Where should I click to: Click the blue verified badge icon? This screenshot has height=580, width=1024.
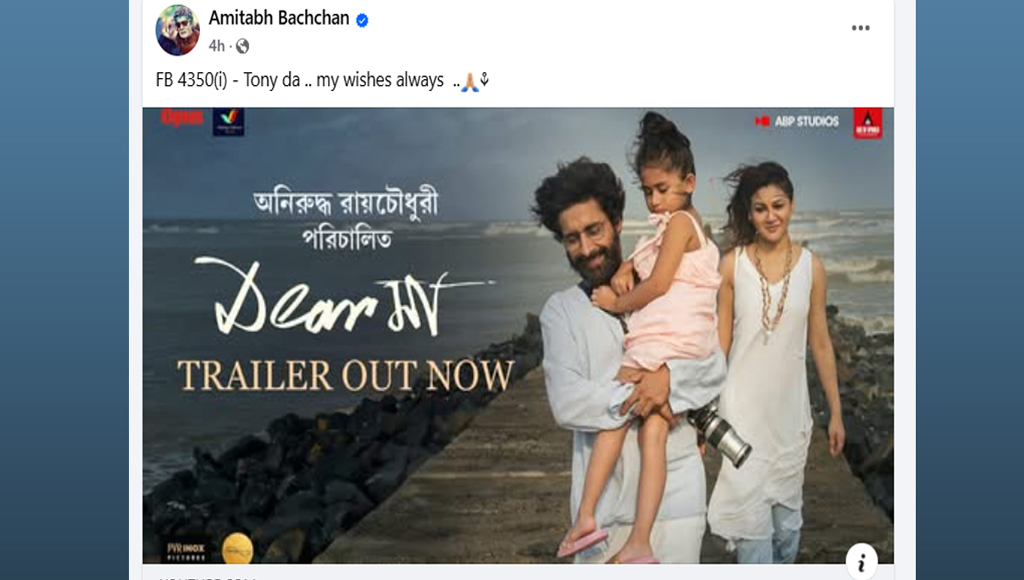[x=362, y=20]
